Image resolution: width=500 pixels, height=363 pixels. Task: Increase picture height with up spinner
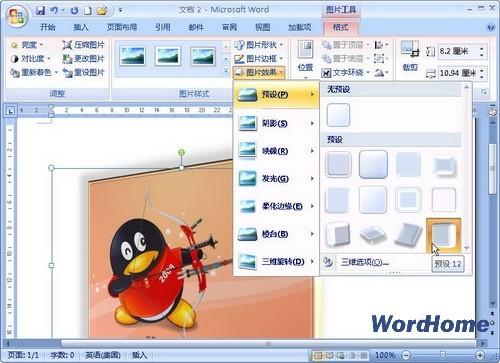(x=482, y=49)
